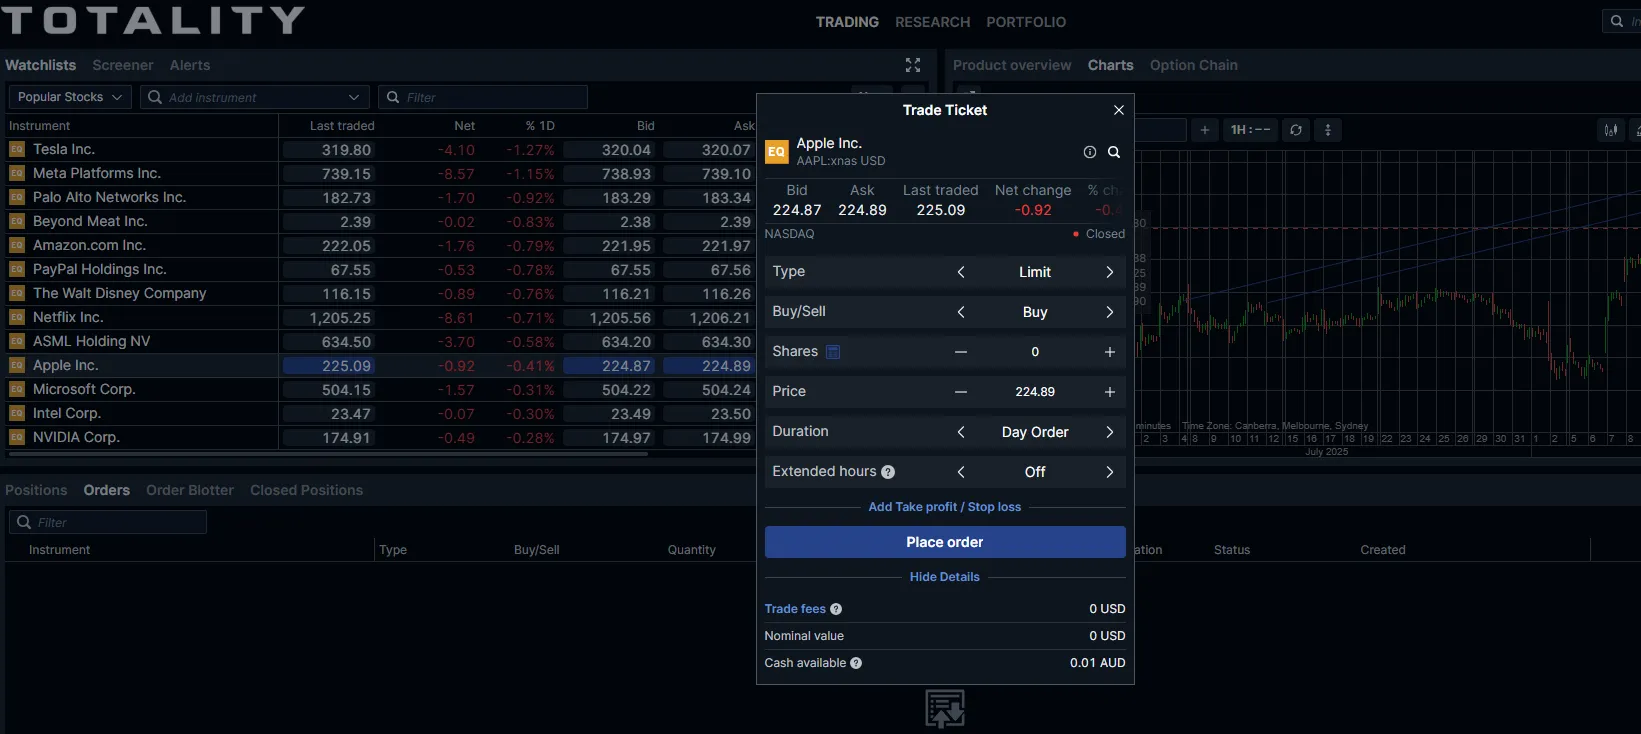Open Trade fees help icon
Image resolution: width=1641 pixels, height=734 pixels.
835,609
